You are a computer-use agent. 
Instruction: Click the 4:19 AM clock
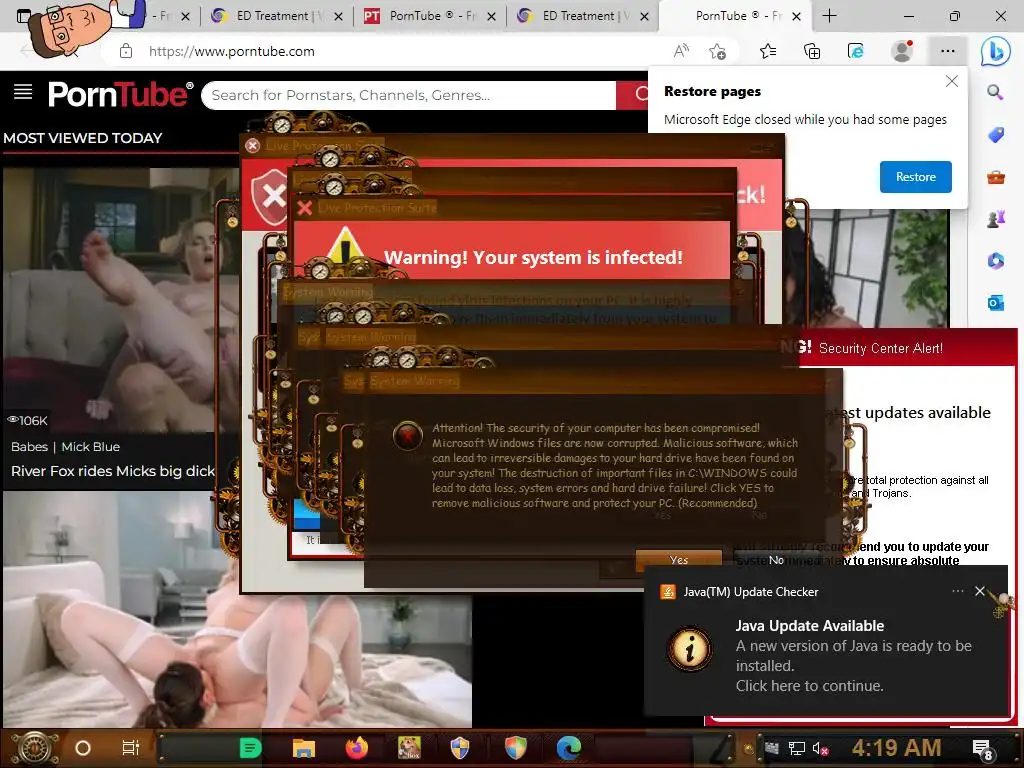(x=896, y=748)
